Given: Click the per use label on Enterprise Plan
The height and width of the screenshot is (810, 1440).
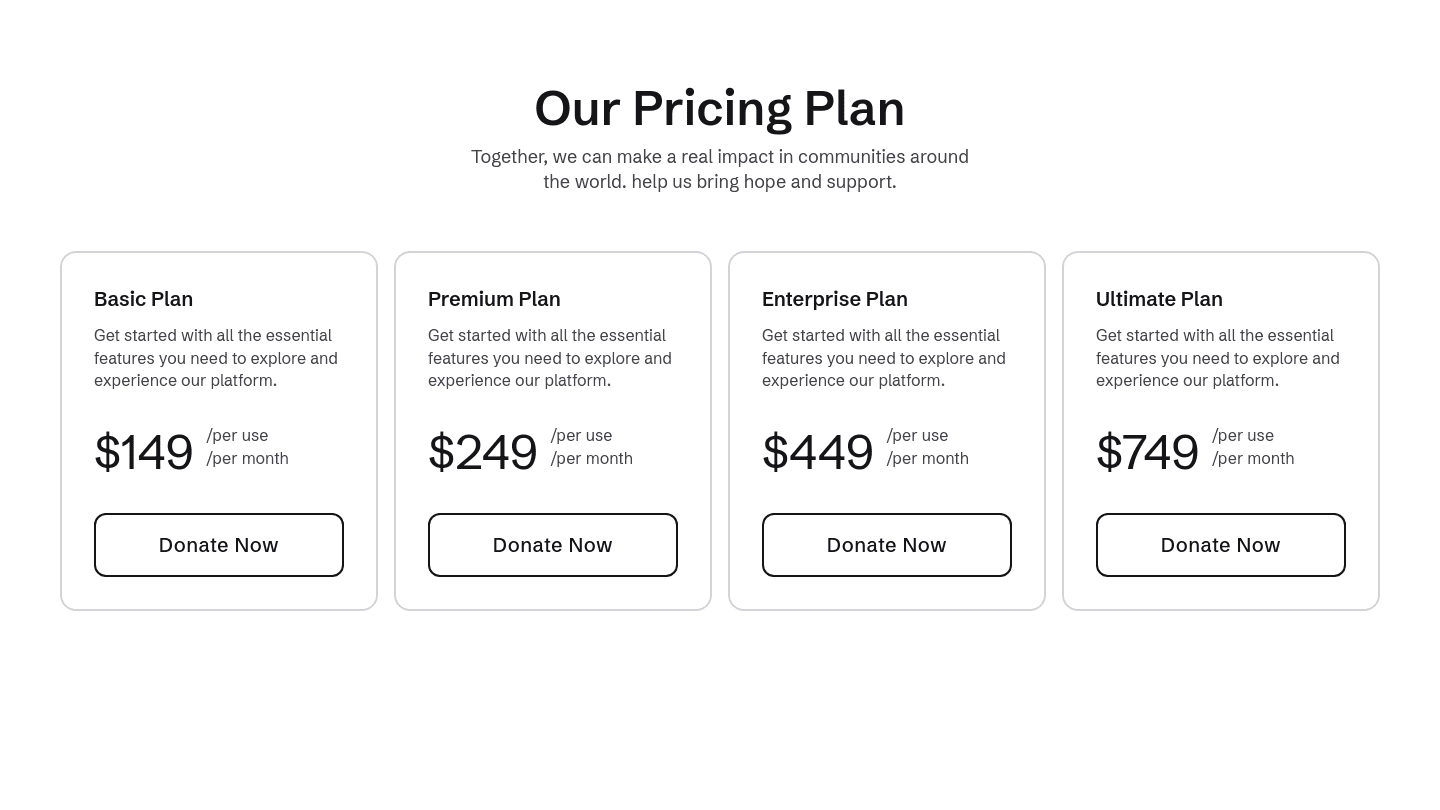Looking at the screenshot, I should coord(917,435).
